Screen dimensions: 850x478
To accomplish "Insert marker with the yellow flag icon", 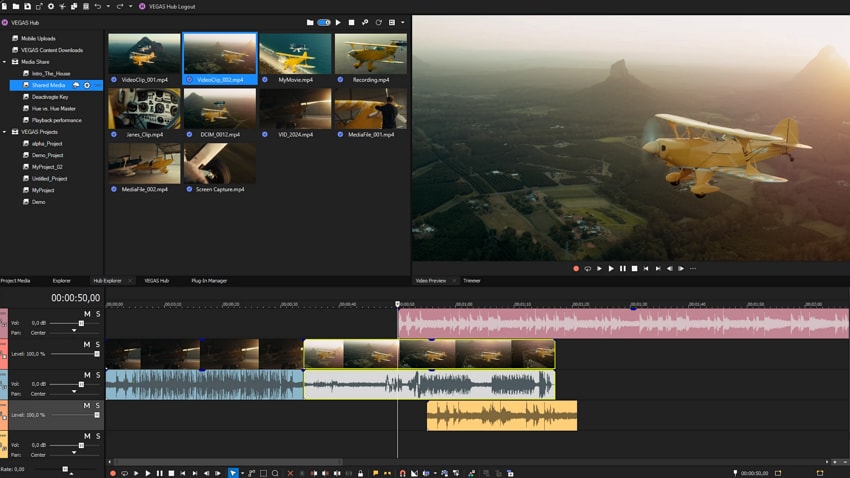I will point(375,473).
